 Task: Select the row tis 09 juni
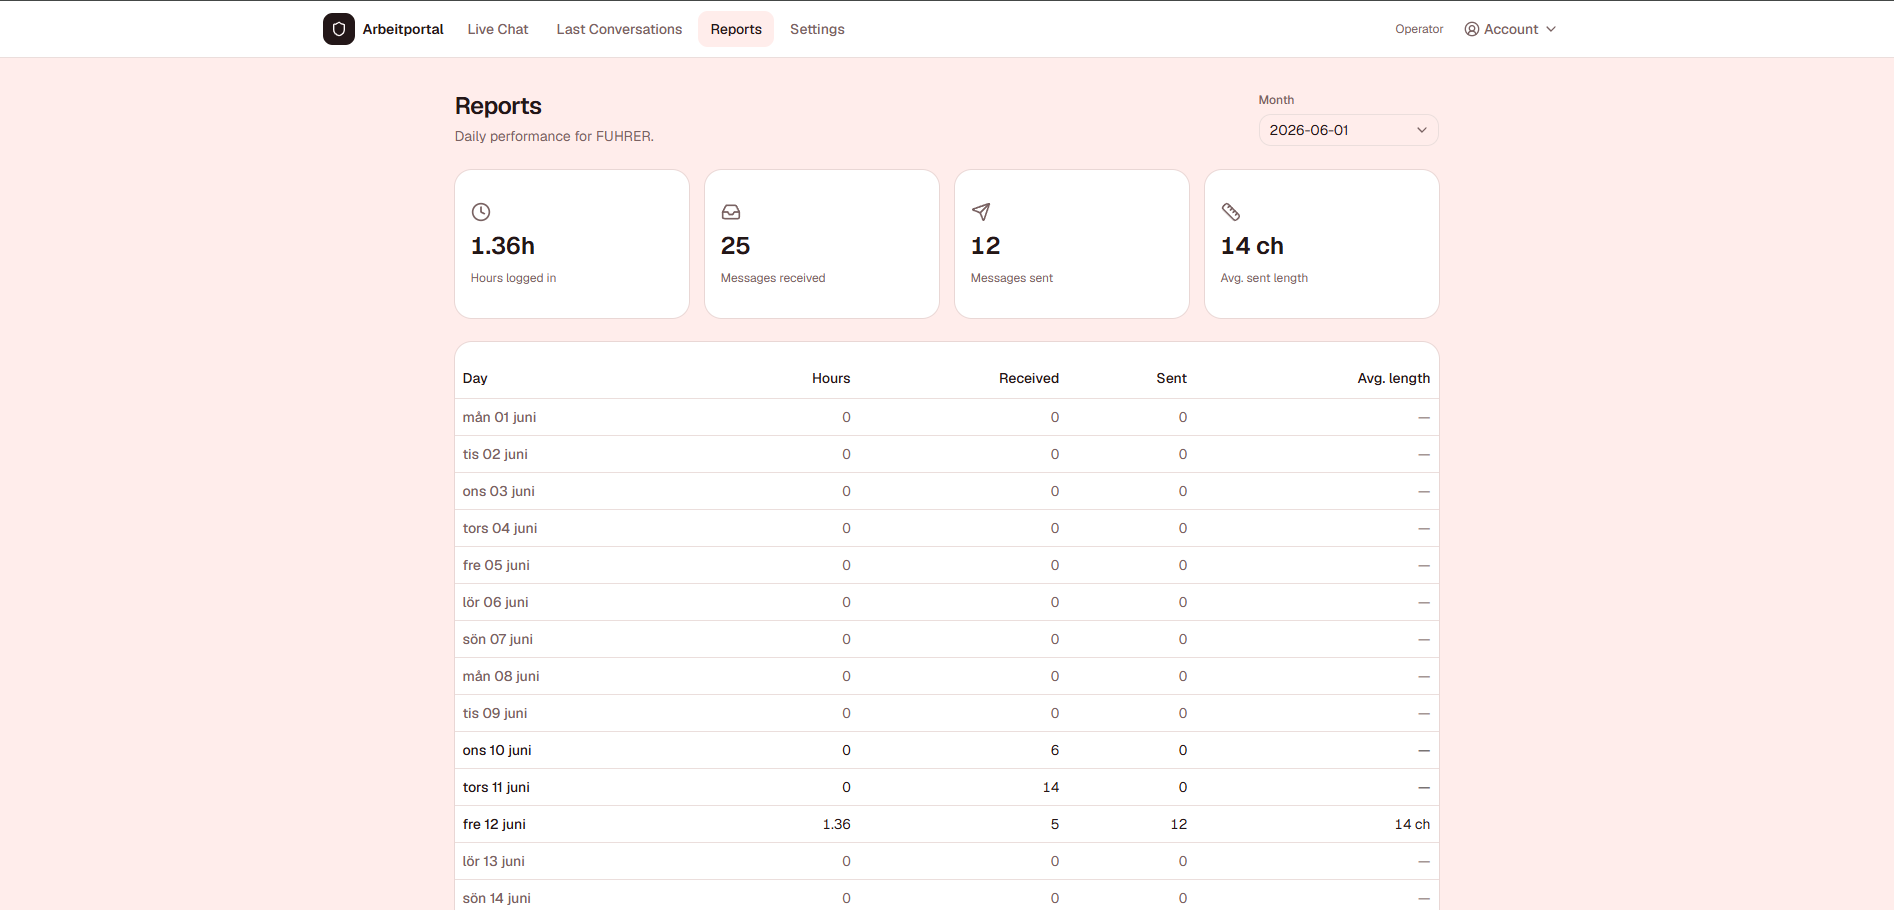click(x=947, y=713)
